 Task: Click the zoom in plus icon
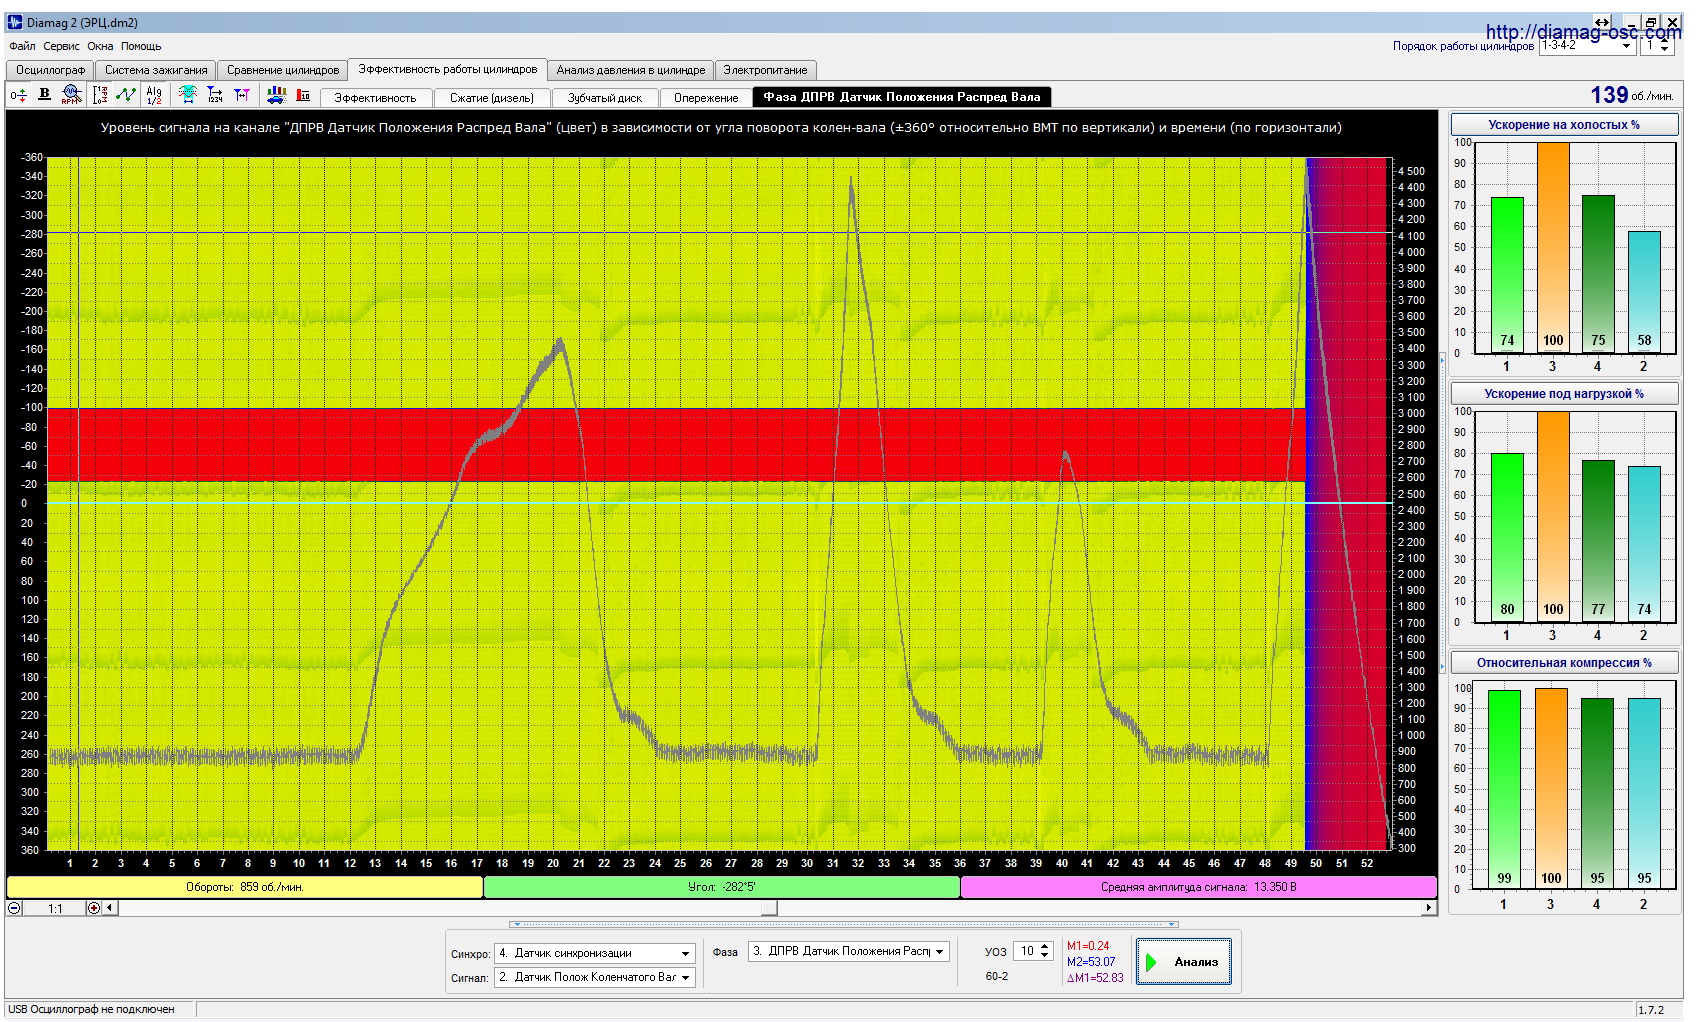pos(94,908)
